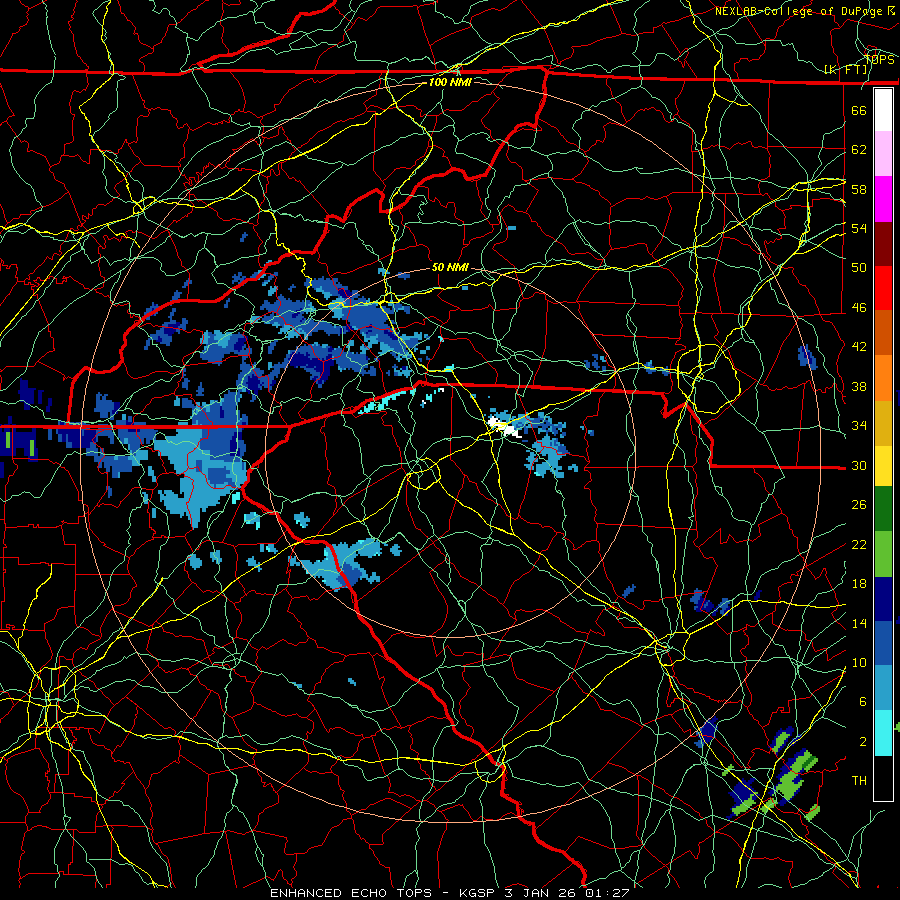The image size is (900, 900).
Task: Click the legend value 62
Action: coord(859,150)
